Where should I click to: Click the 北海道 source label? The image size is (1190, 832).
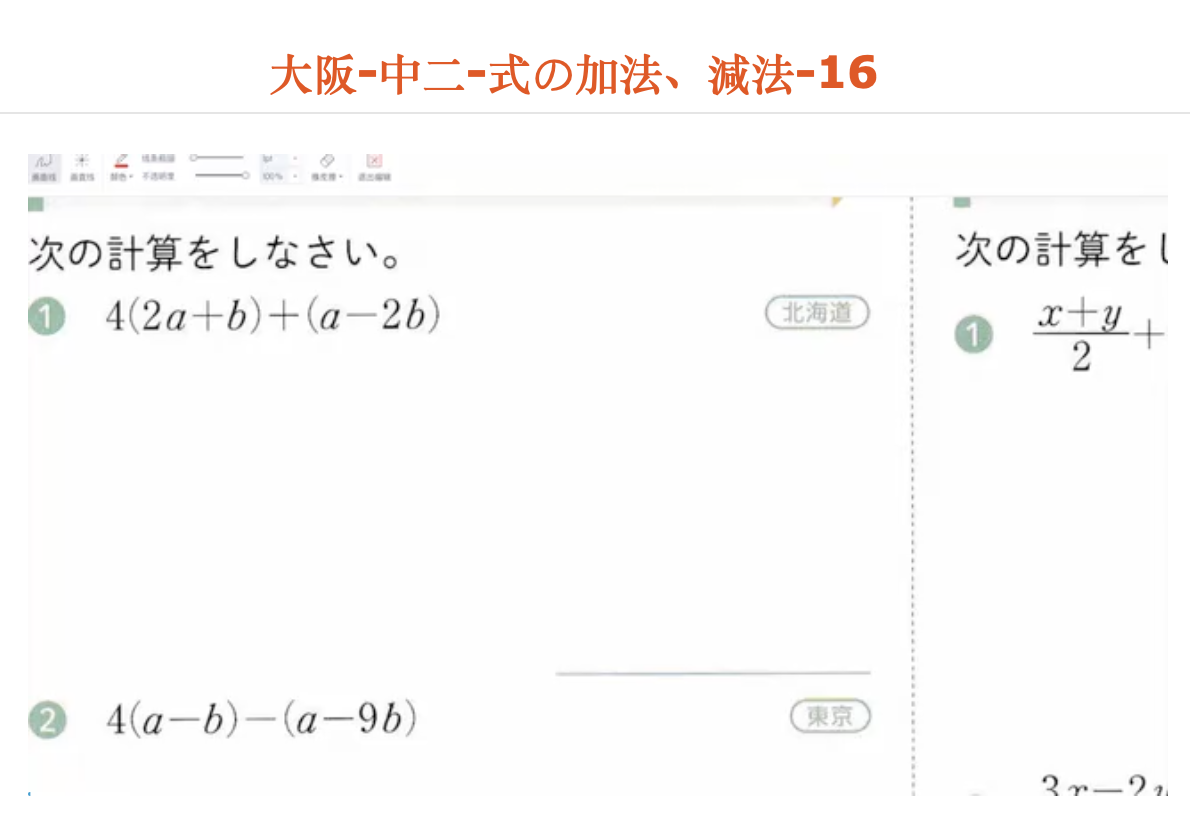(817, 312)
